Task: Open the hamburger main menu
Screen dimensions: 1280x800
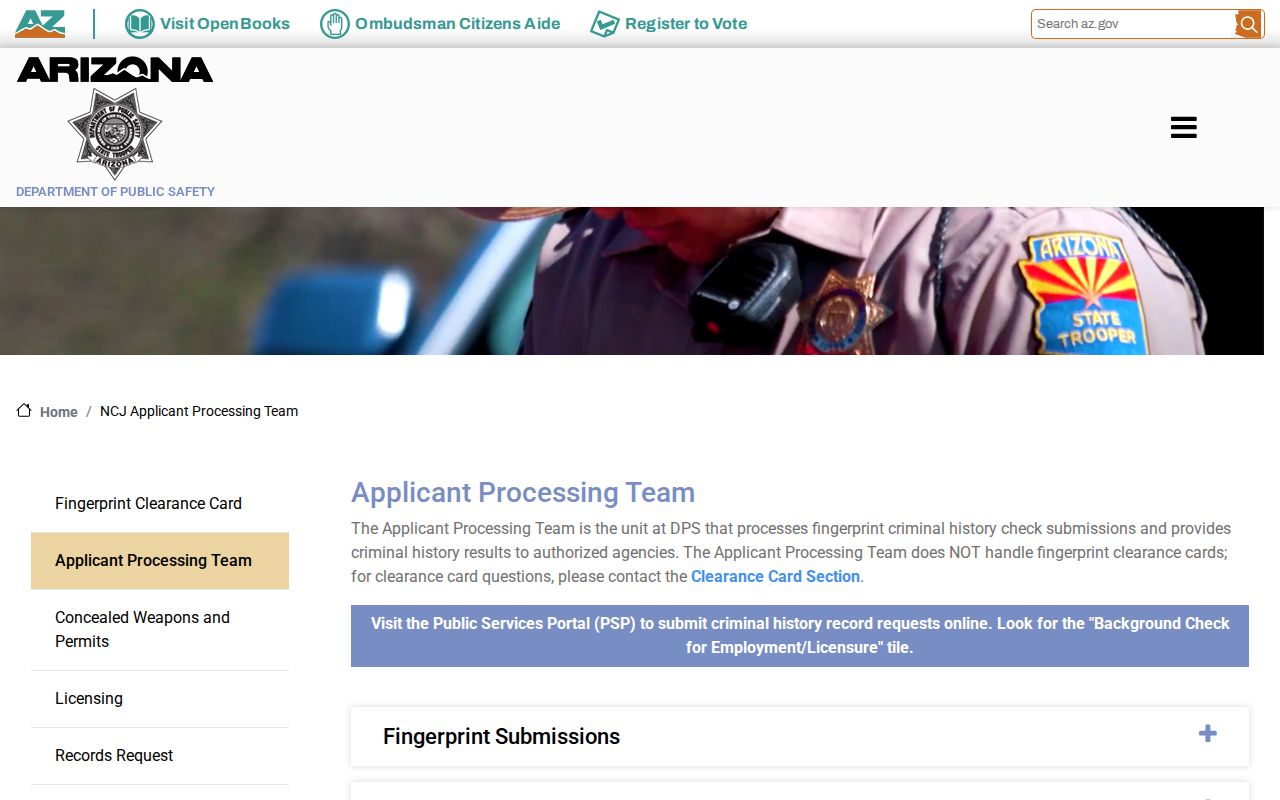Action: (1183, 127)
